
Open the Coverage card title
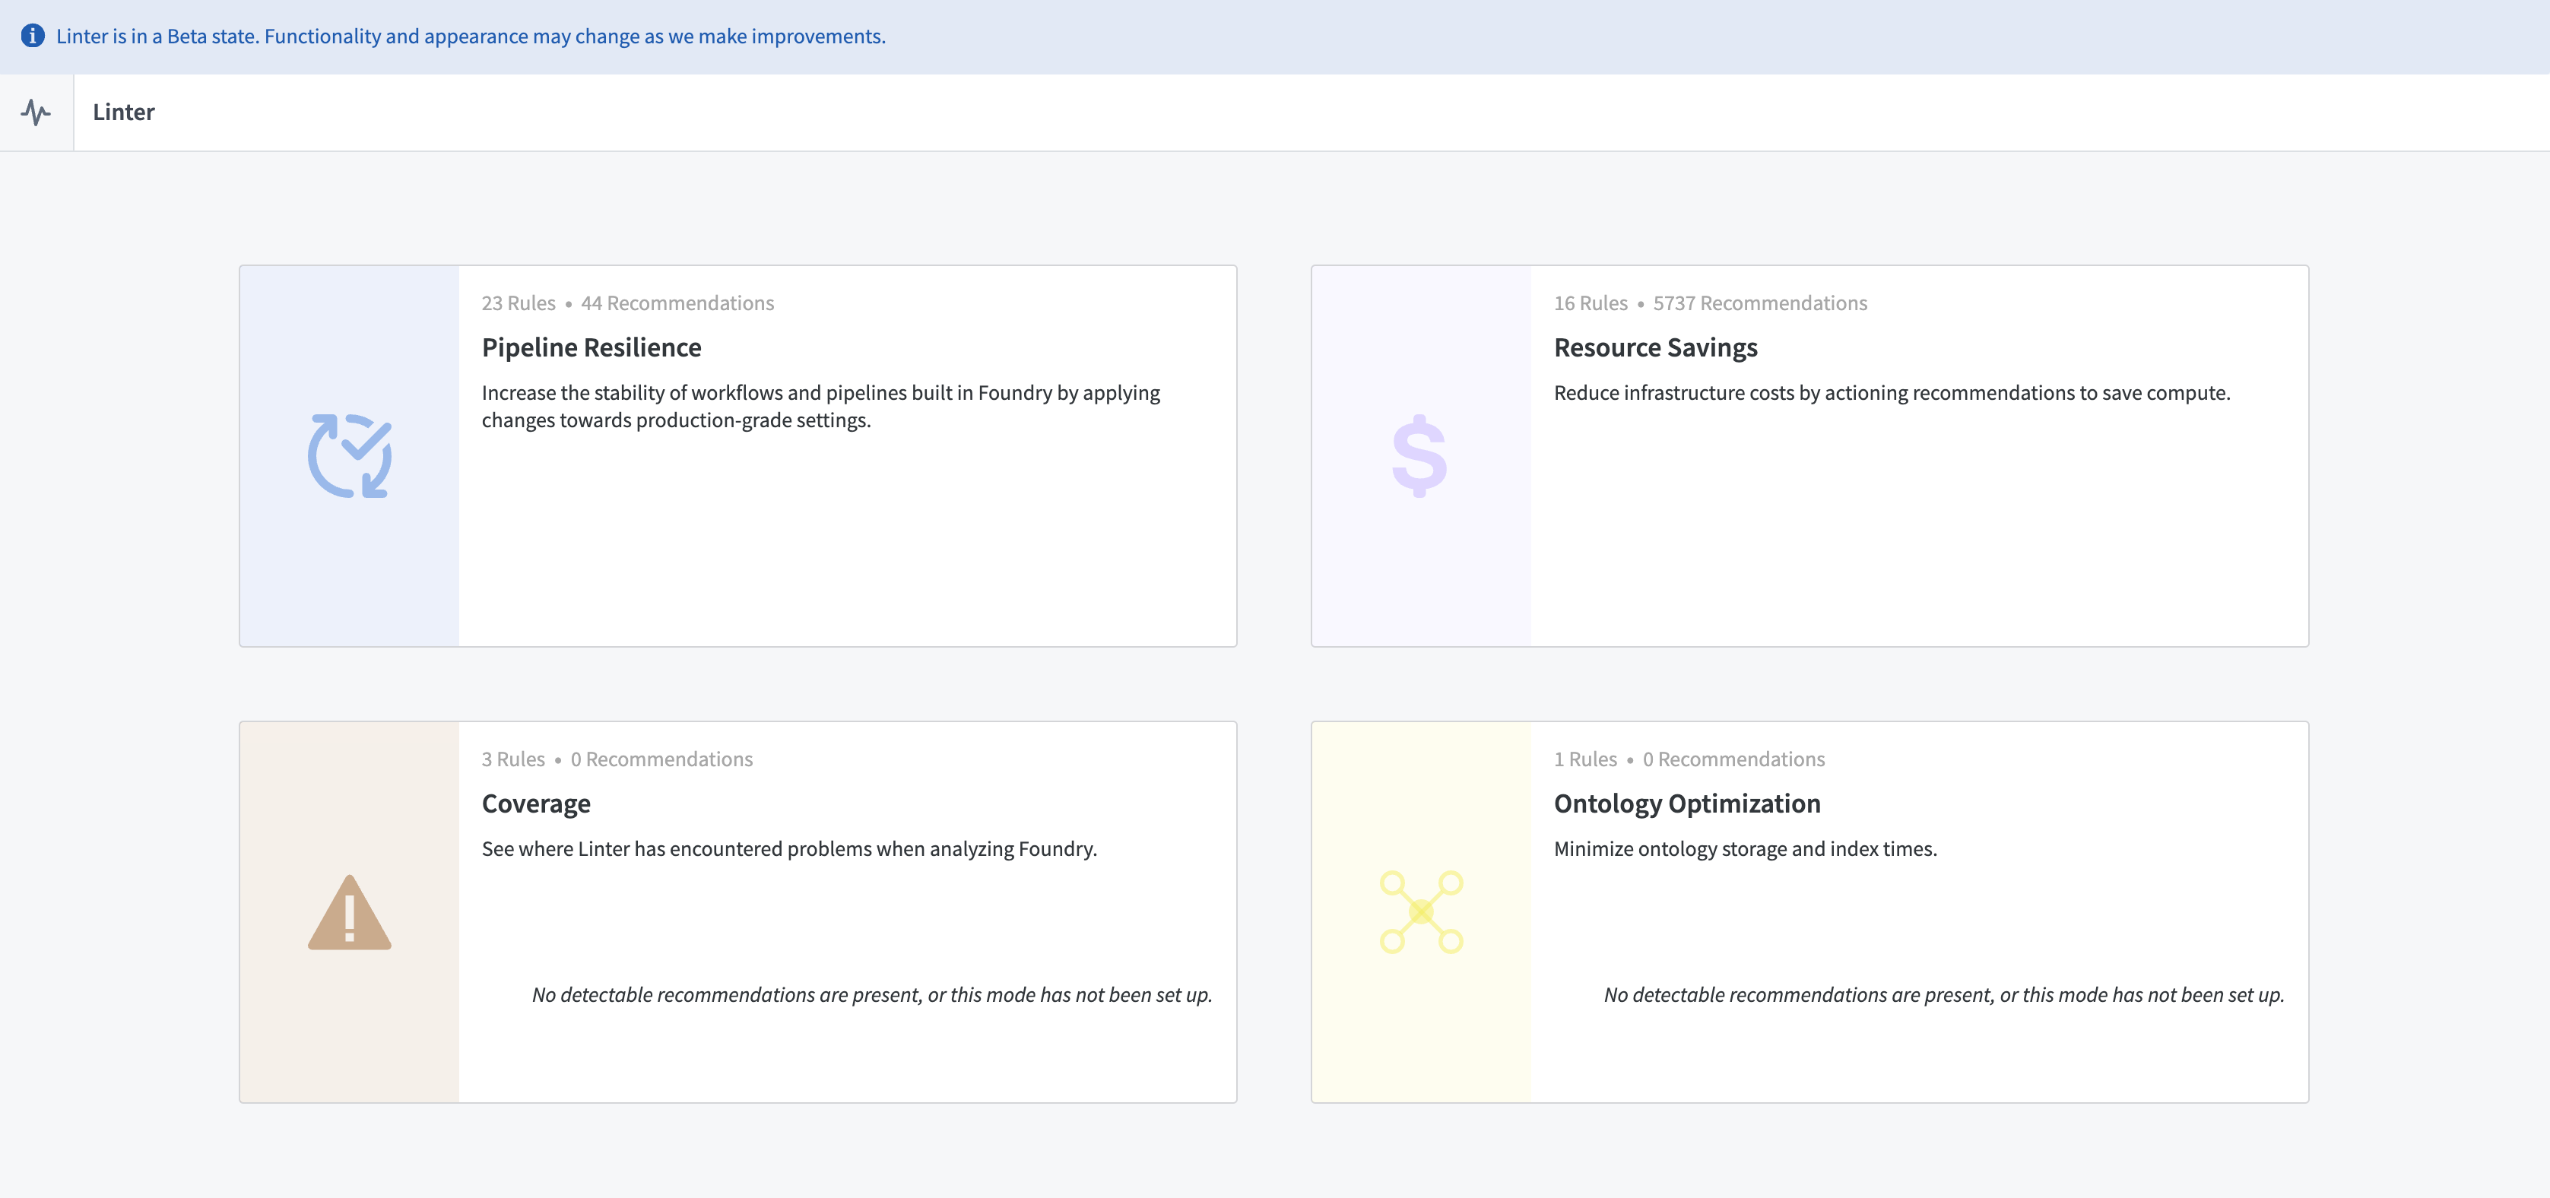pos(536,803)
